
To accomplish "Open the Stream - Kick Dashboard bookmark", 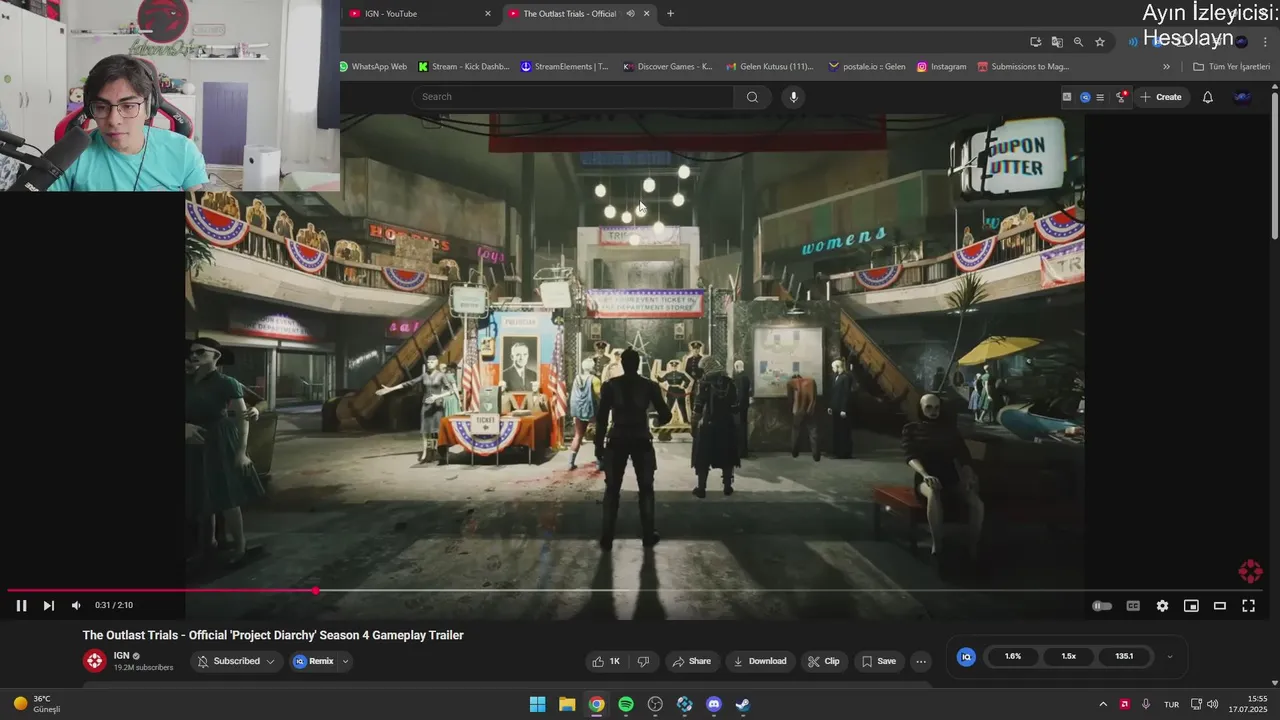I will [x=464, y=67].
